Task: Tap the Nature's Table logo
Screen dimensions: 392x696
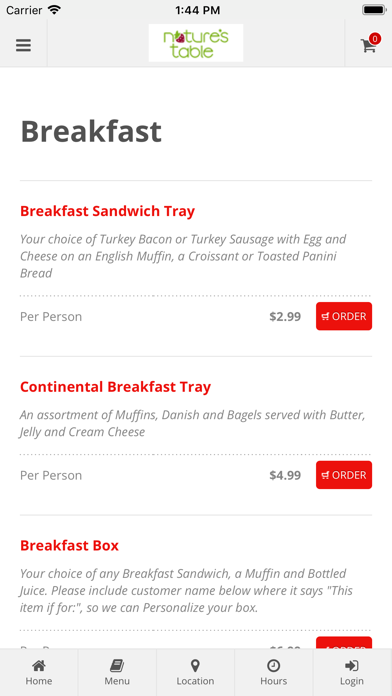Action: click(x=196, y=43)
